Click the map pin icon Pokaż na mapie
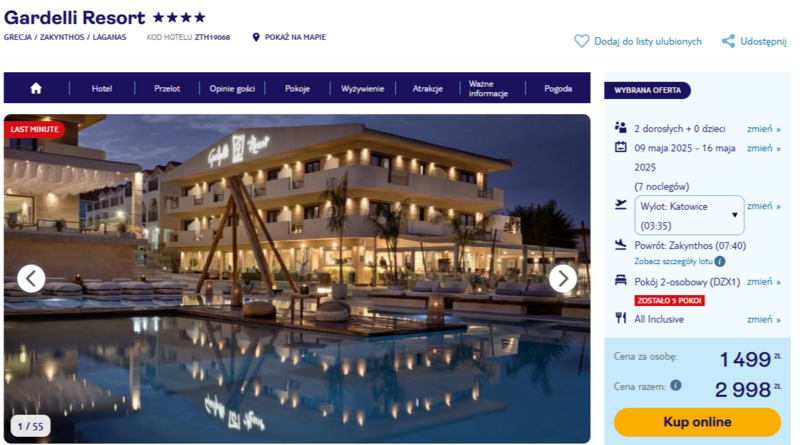Viewport: 800px width, 445px height. click(256, 37)
